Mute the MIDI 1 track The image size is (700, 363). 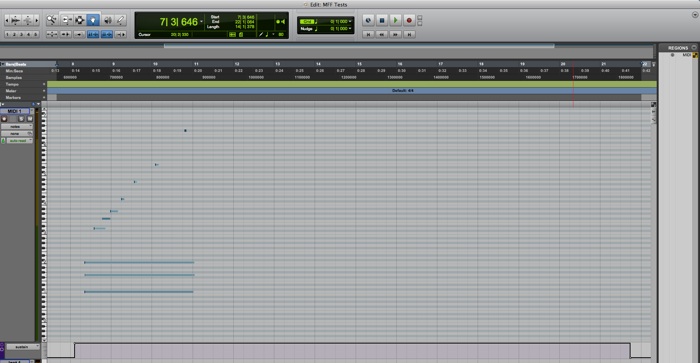click(x=29, y=119)
